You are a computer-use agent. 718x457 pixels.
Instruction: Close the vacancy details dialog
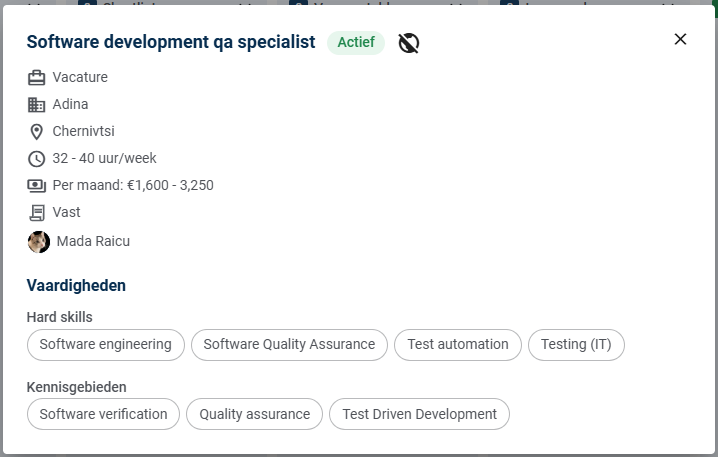pos(680,39)
